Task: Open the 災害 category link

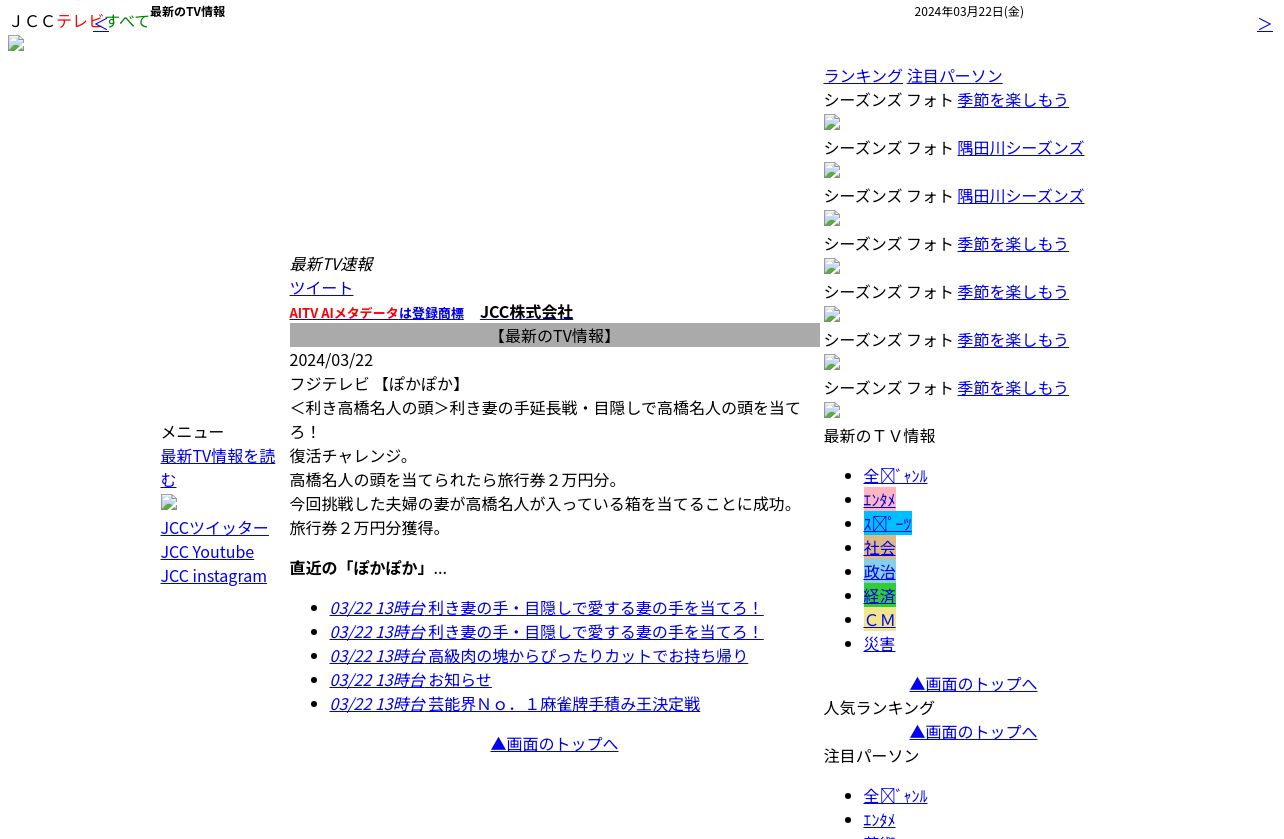Action: tap(879, 644)
